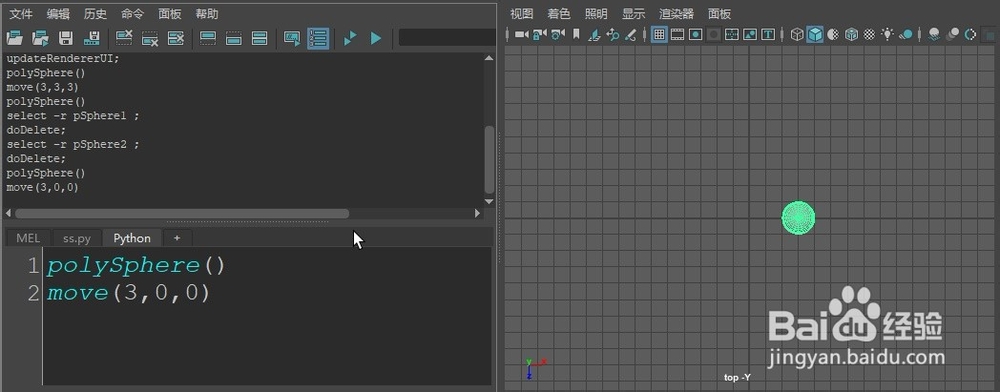Click the viewport Shadows icon

point(905,34)
